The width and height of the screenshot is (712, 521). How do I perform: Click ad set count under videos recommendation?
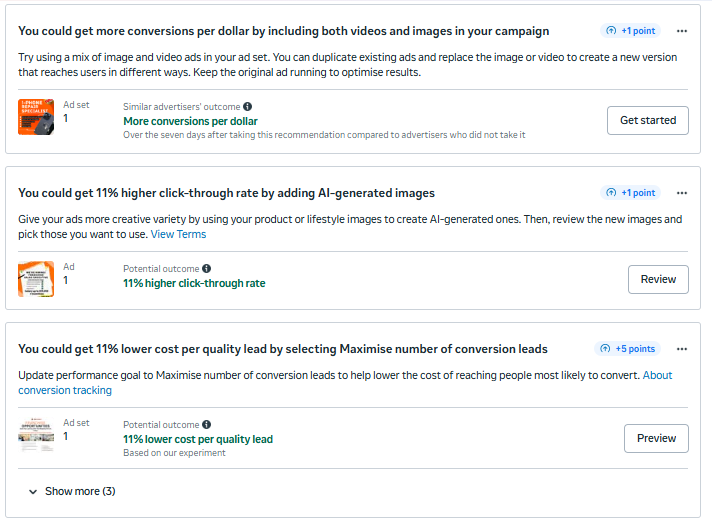(x=66, y=118)
